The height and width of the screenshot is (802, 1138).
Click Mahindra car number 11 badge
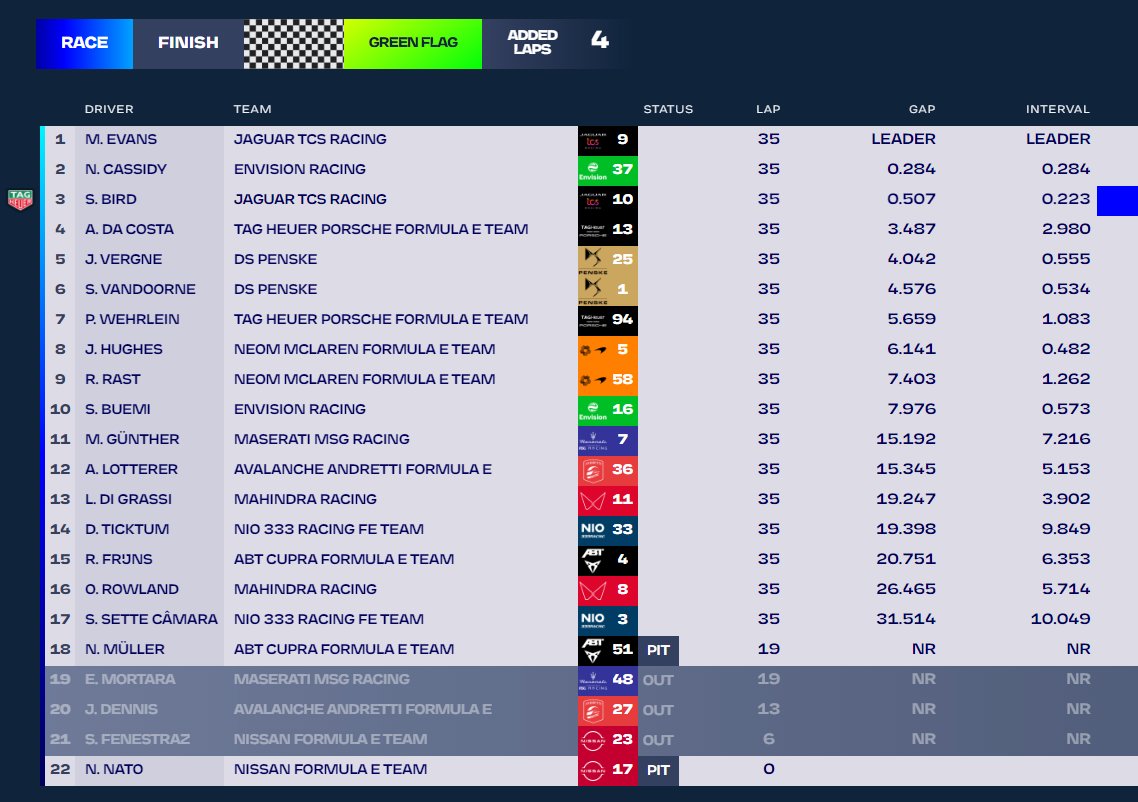click(x=607, y=500)
